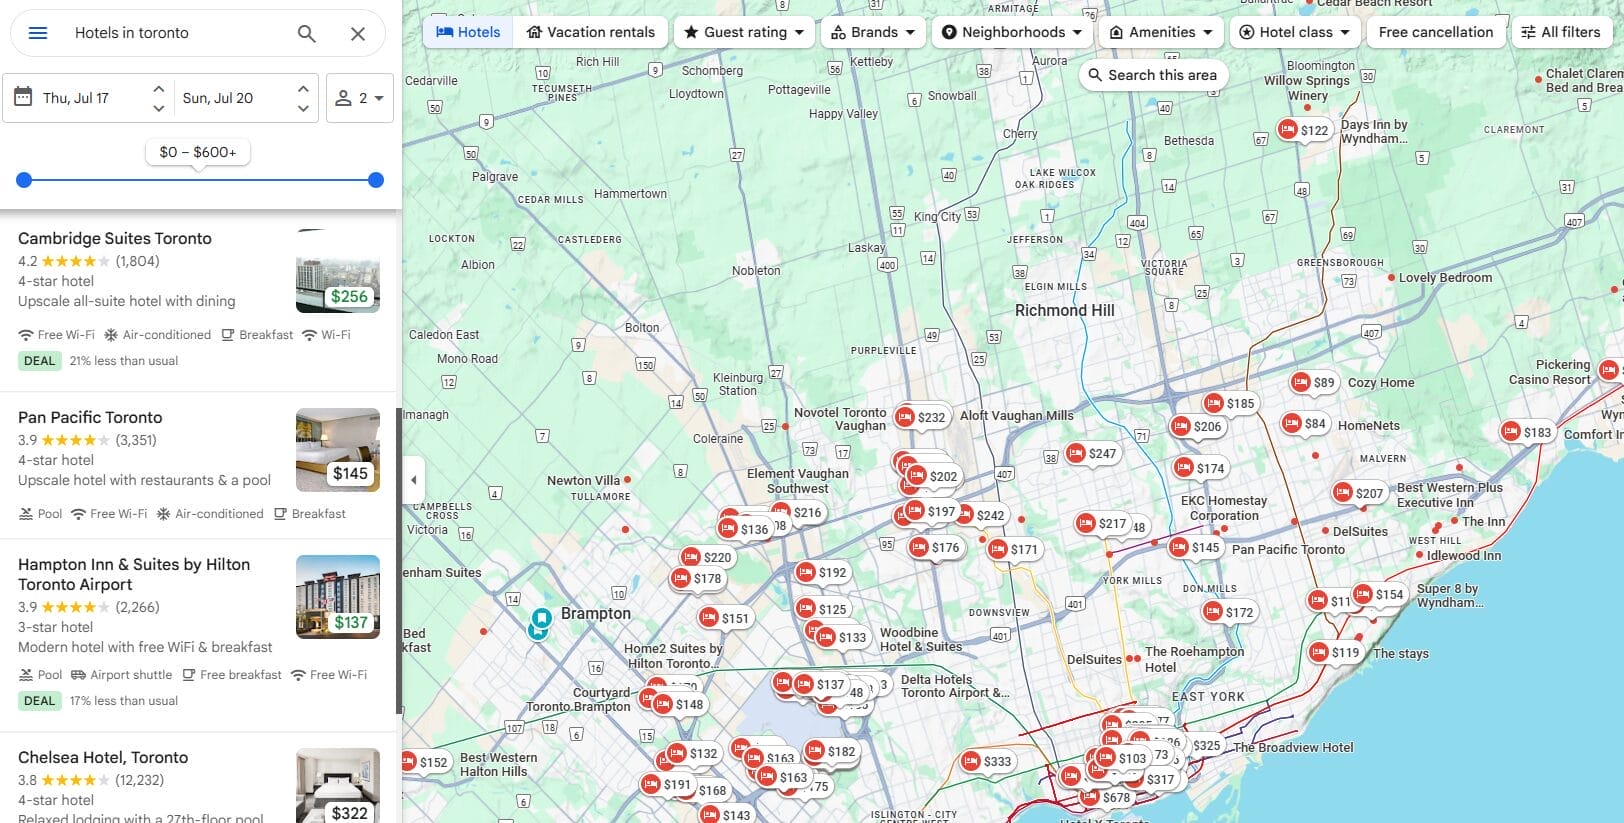Viewport: 1624px width, 823px height.
Task: Click the $333 hotel map marker
Action: 986,761
